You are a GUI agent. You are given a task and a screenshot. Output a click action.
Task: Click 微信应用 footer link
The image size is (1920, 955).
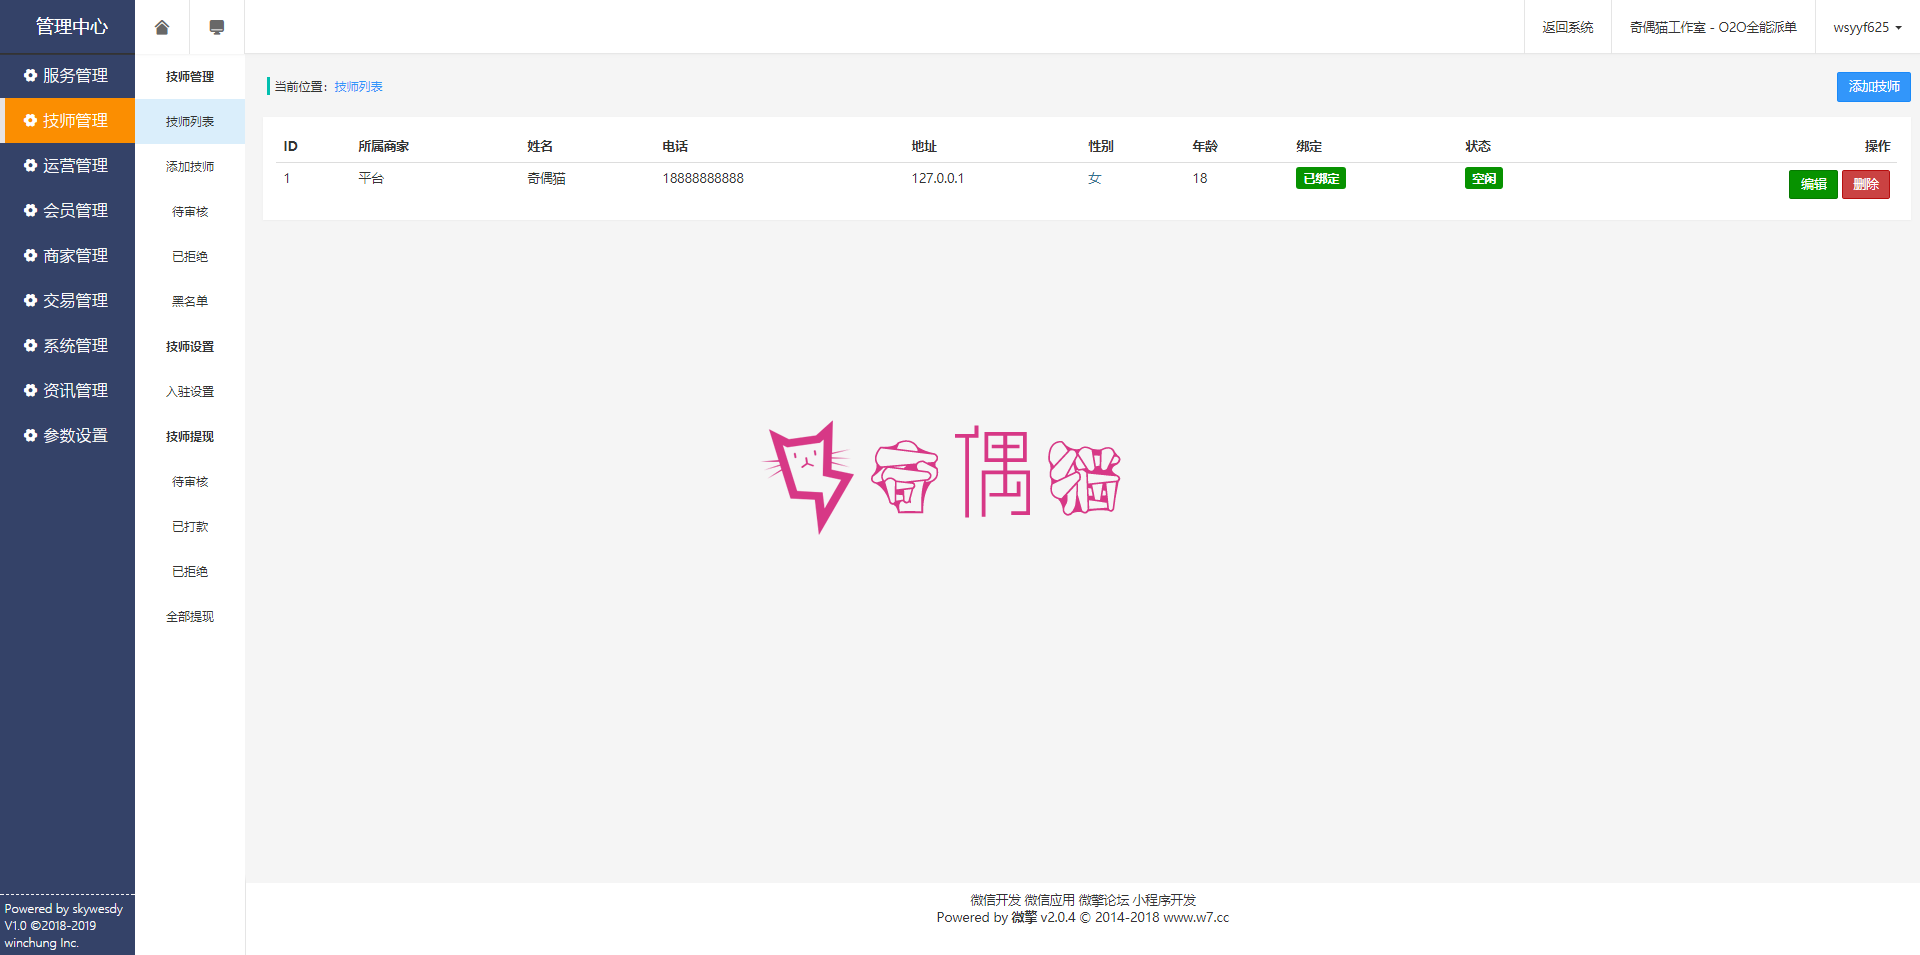click(x=1049, y=900)
